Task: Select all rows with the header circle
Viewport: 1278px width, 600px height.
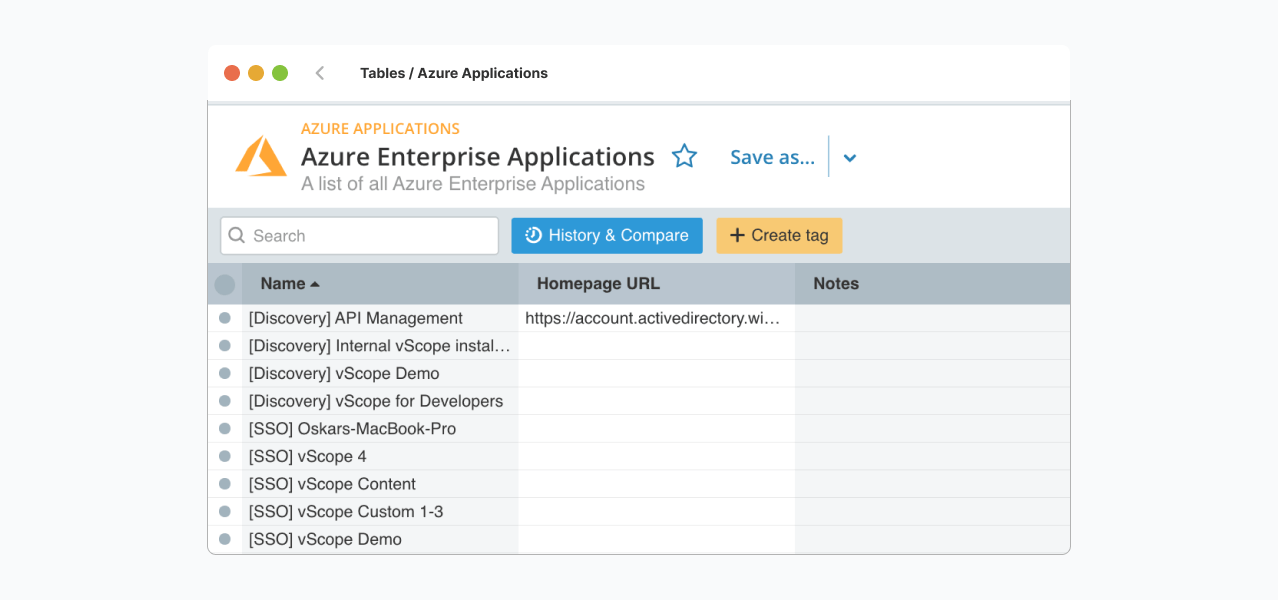Action: 225,285
